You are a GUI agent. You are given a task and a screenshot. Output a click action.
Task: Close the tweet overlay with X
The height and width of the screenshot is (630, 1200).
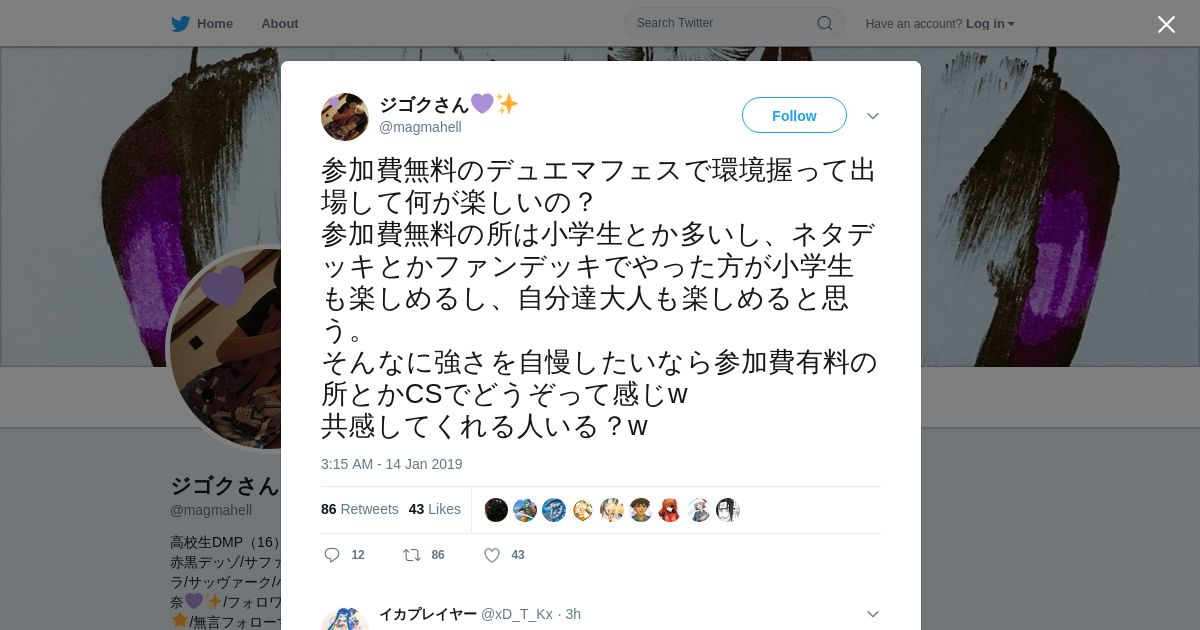(1166, 24)
